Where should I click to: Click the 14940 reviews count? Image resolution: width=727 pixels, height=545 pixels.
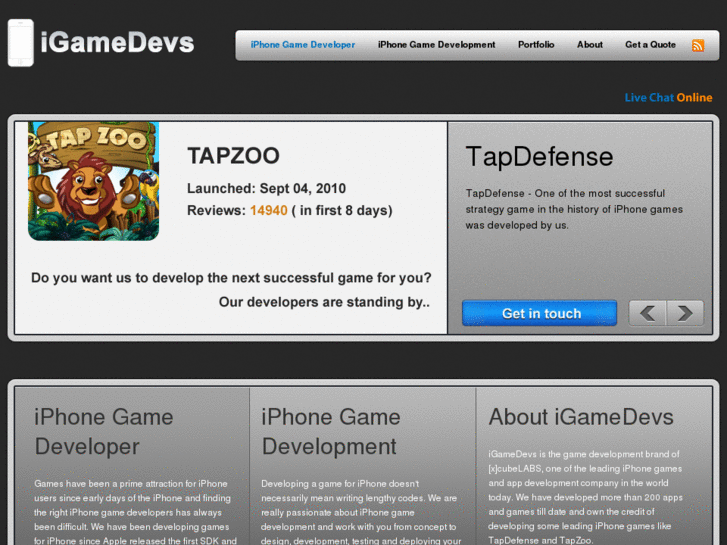269,211
